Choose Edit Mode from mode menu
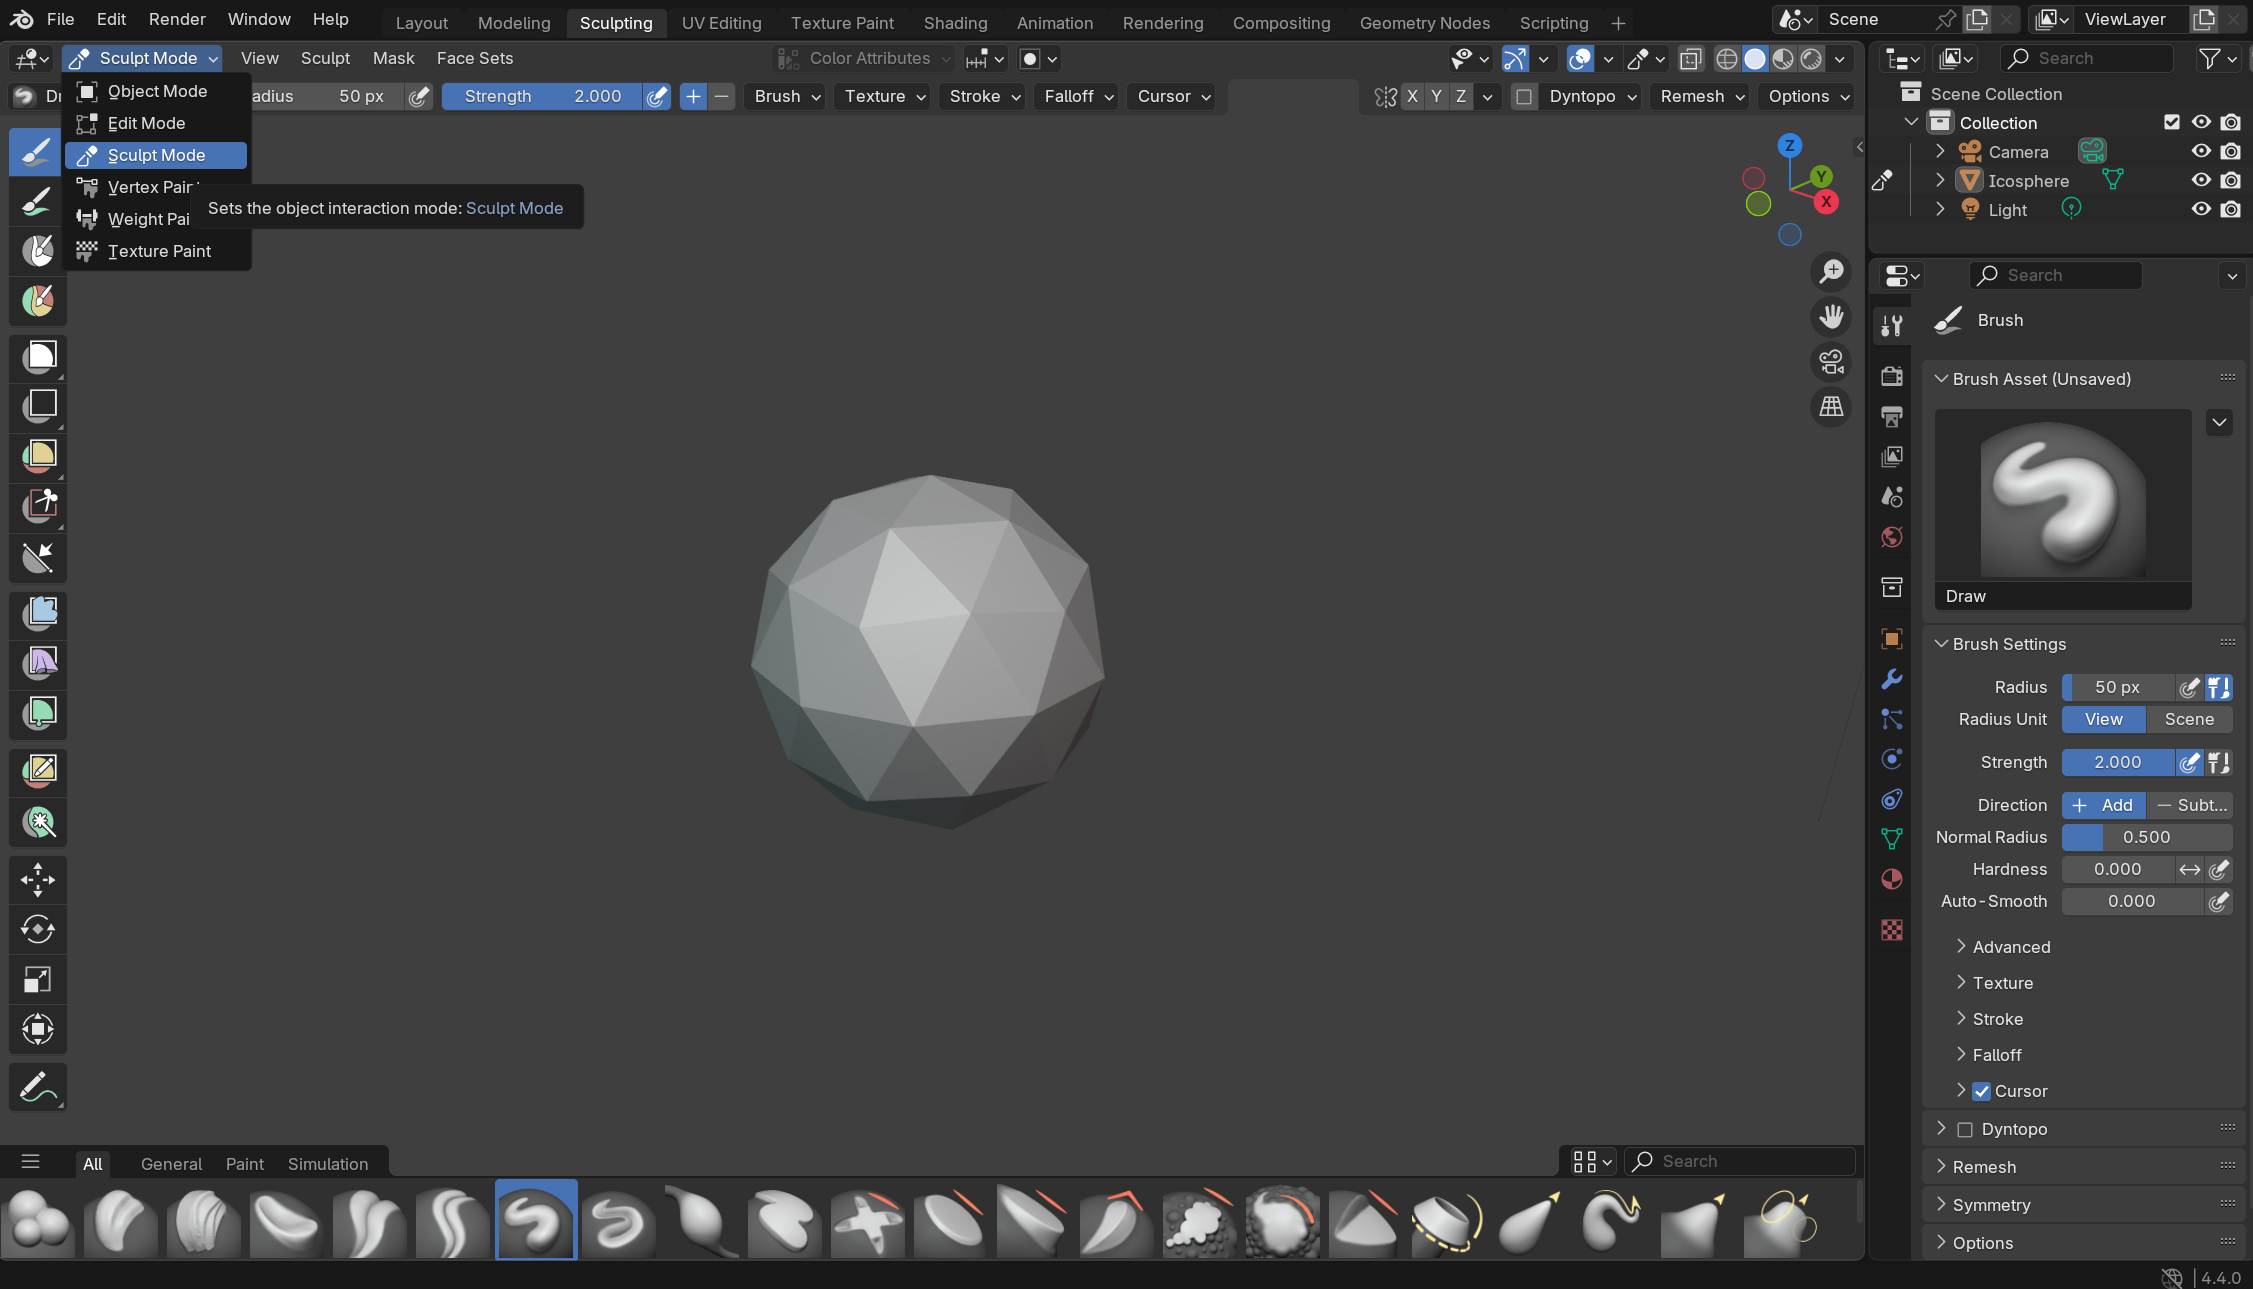2253x1289 pixels. coord(156,123)
